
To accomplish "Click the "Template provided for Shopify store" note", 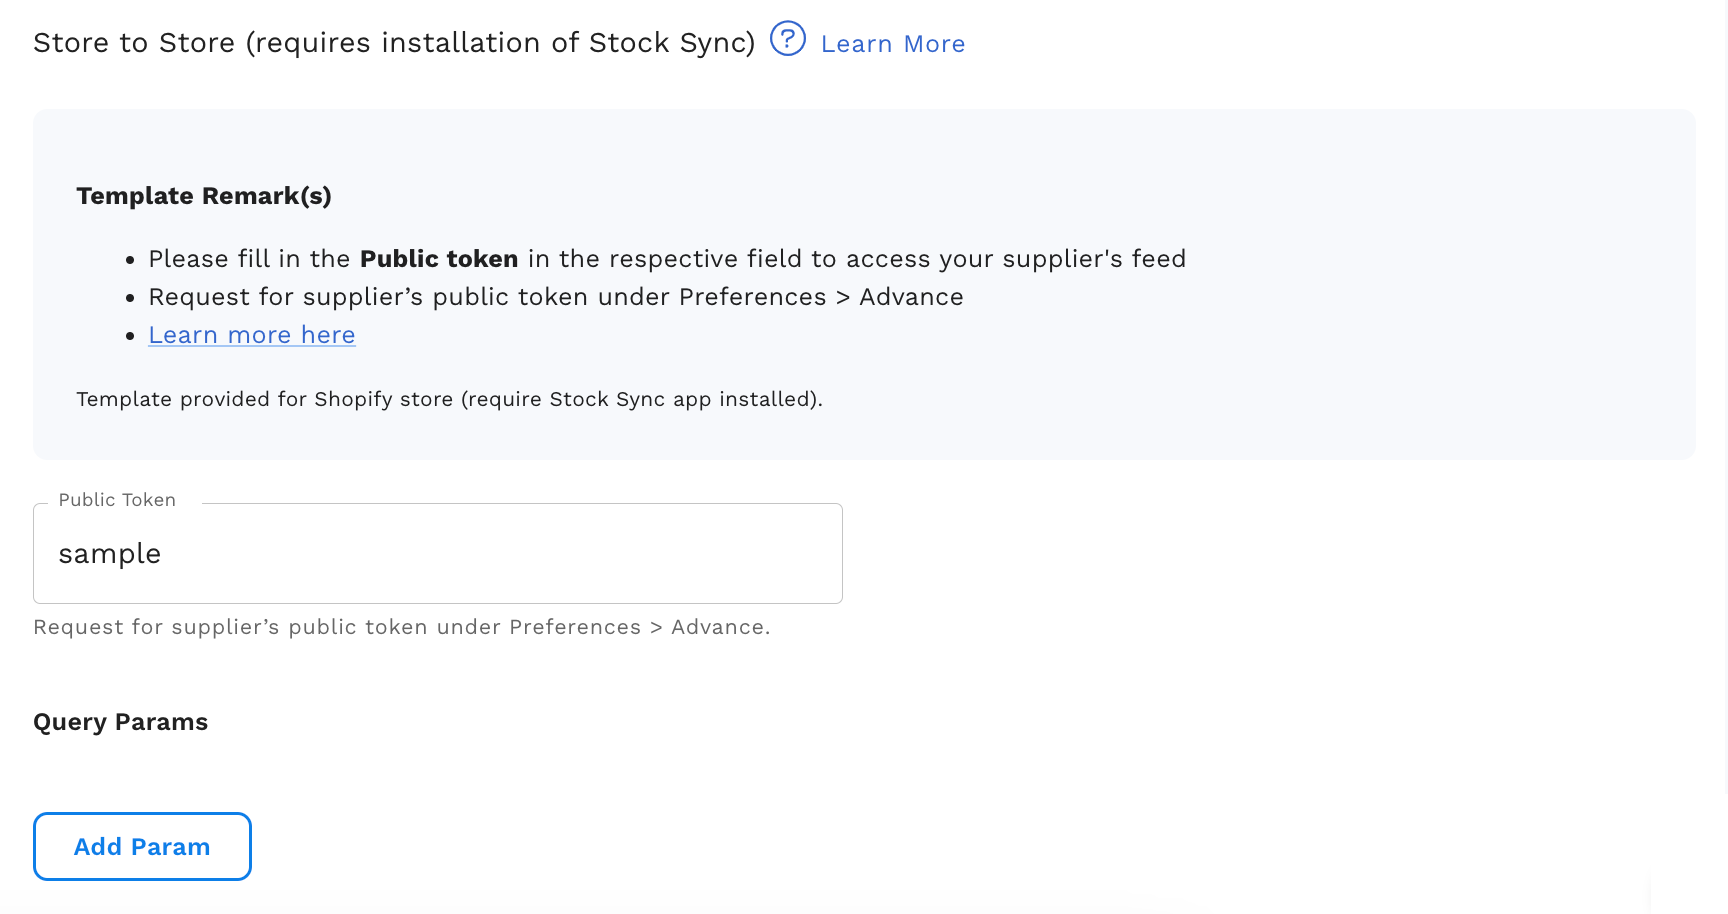I will 264,399.
